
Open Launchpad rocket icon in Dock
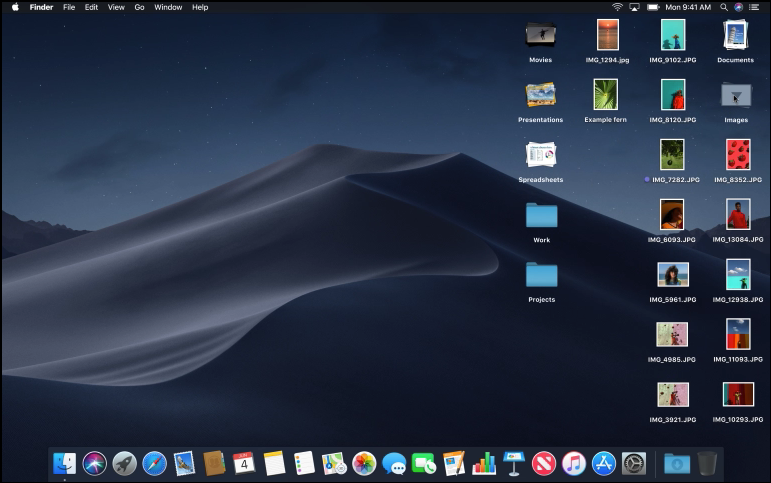pos(124,463)
